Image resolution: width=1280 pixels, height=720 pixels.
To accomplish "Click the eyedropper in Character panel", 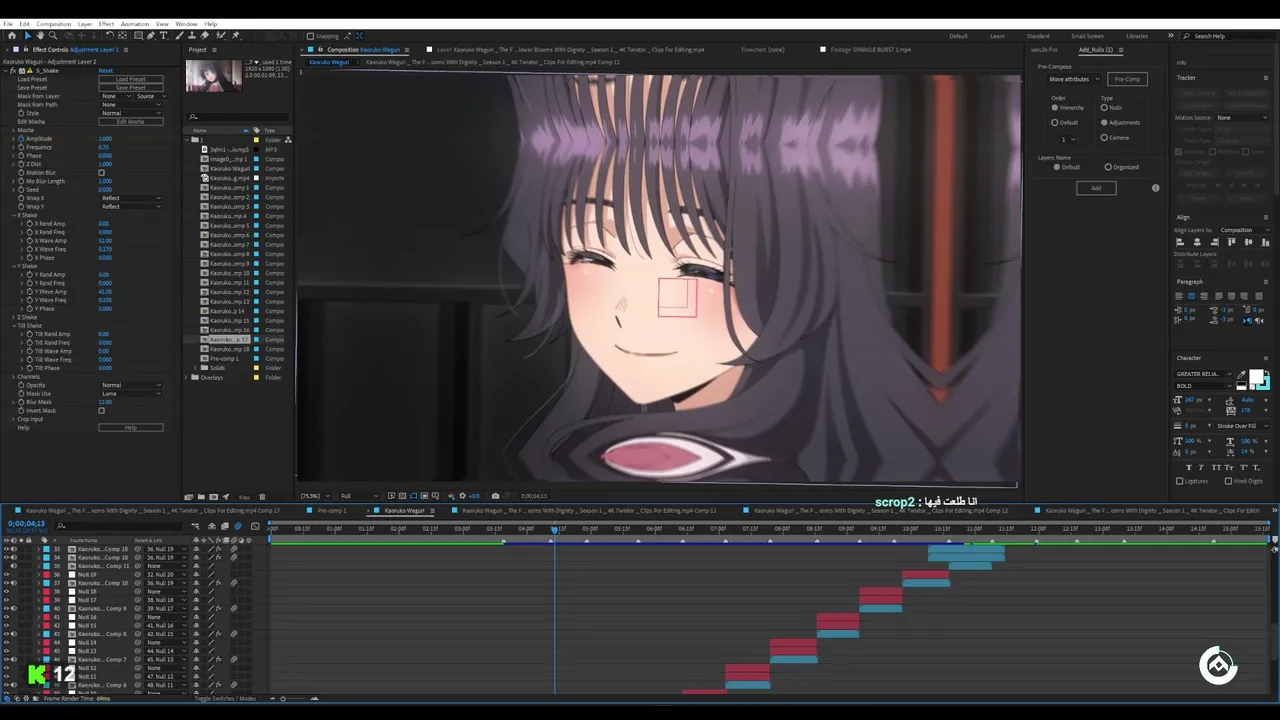I will [x=1241, y=375].
